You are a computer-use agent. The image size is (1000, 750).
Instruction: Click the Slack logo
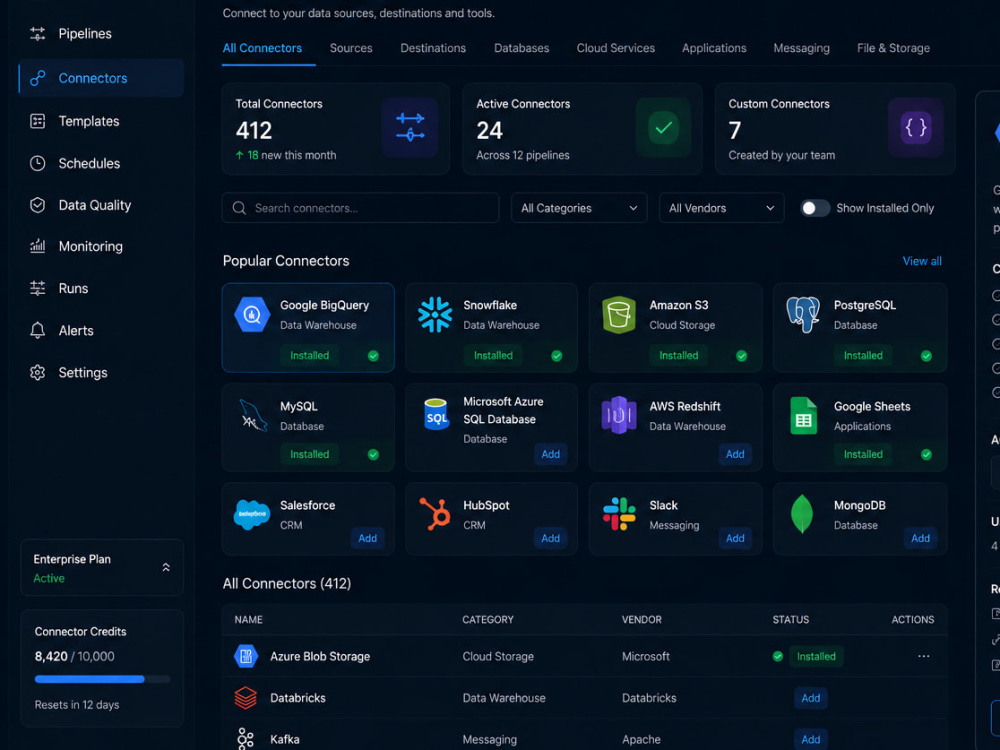click(619, 514)
